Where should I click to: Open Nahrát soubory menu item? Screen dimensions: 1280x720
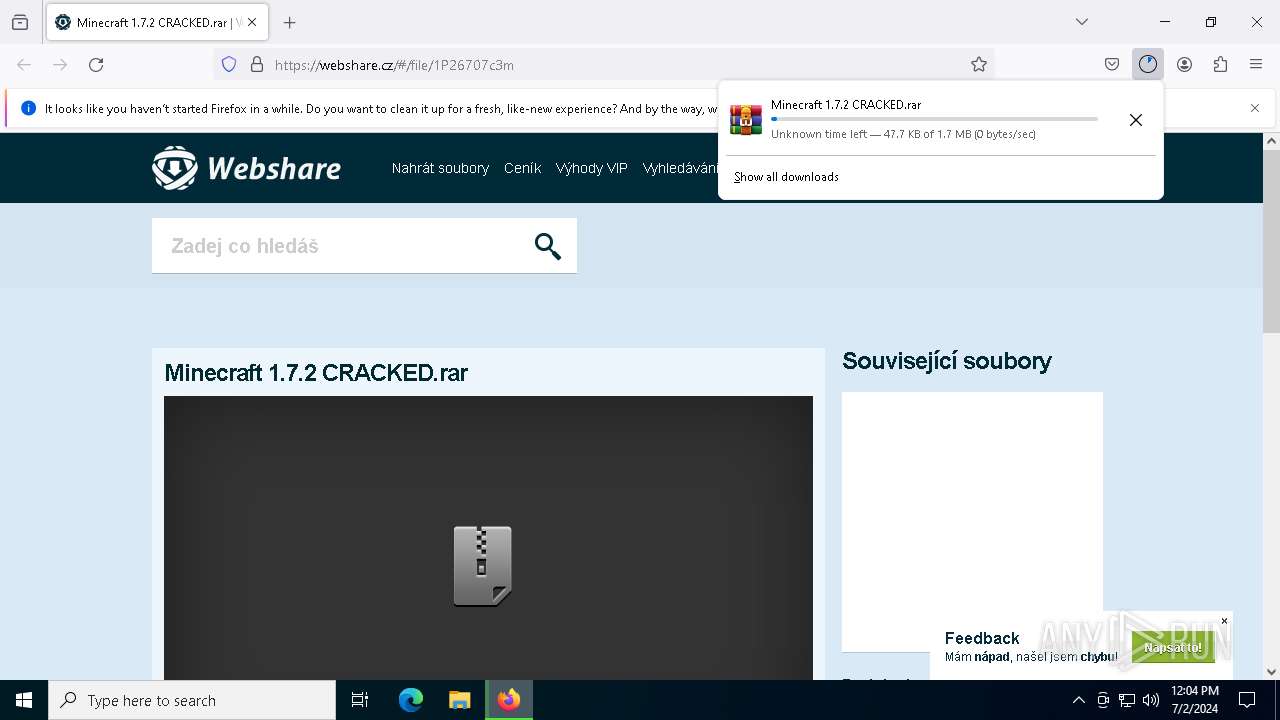tap(440, 168)
